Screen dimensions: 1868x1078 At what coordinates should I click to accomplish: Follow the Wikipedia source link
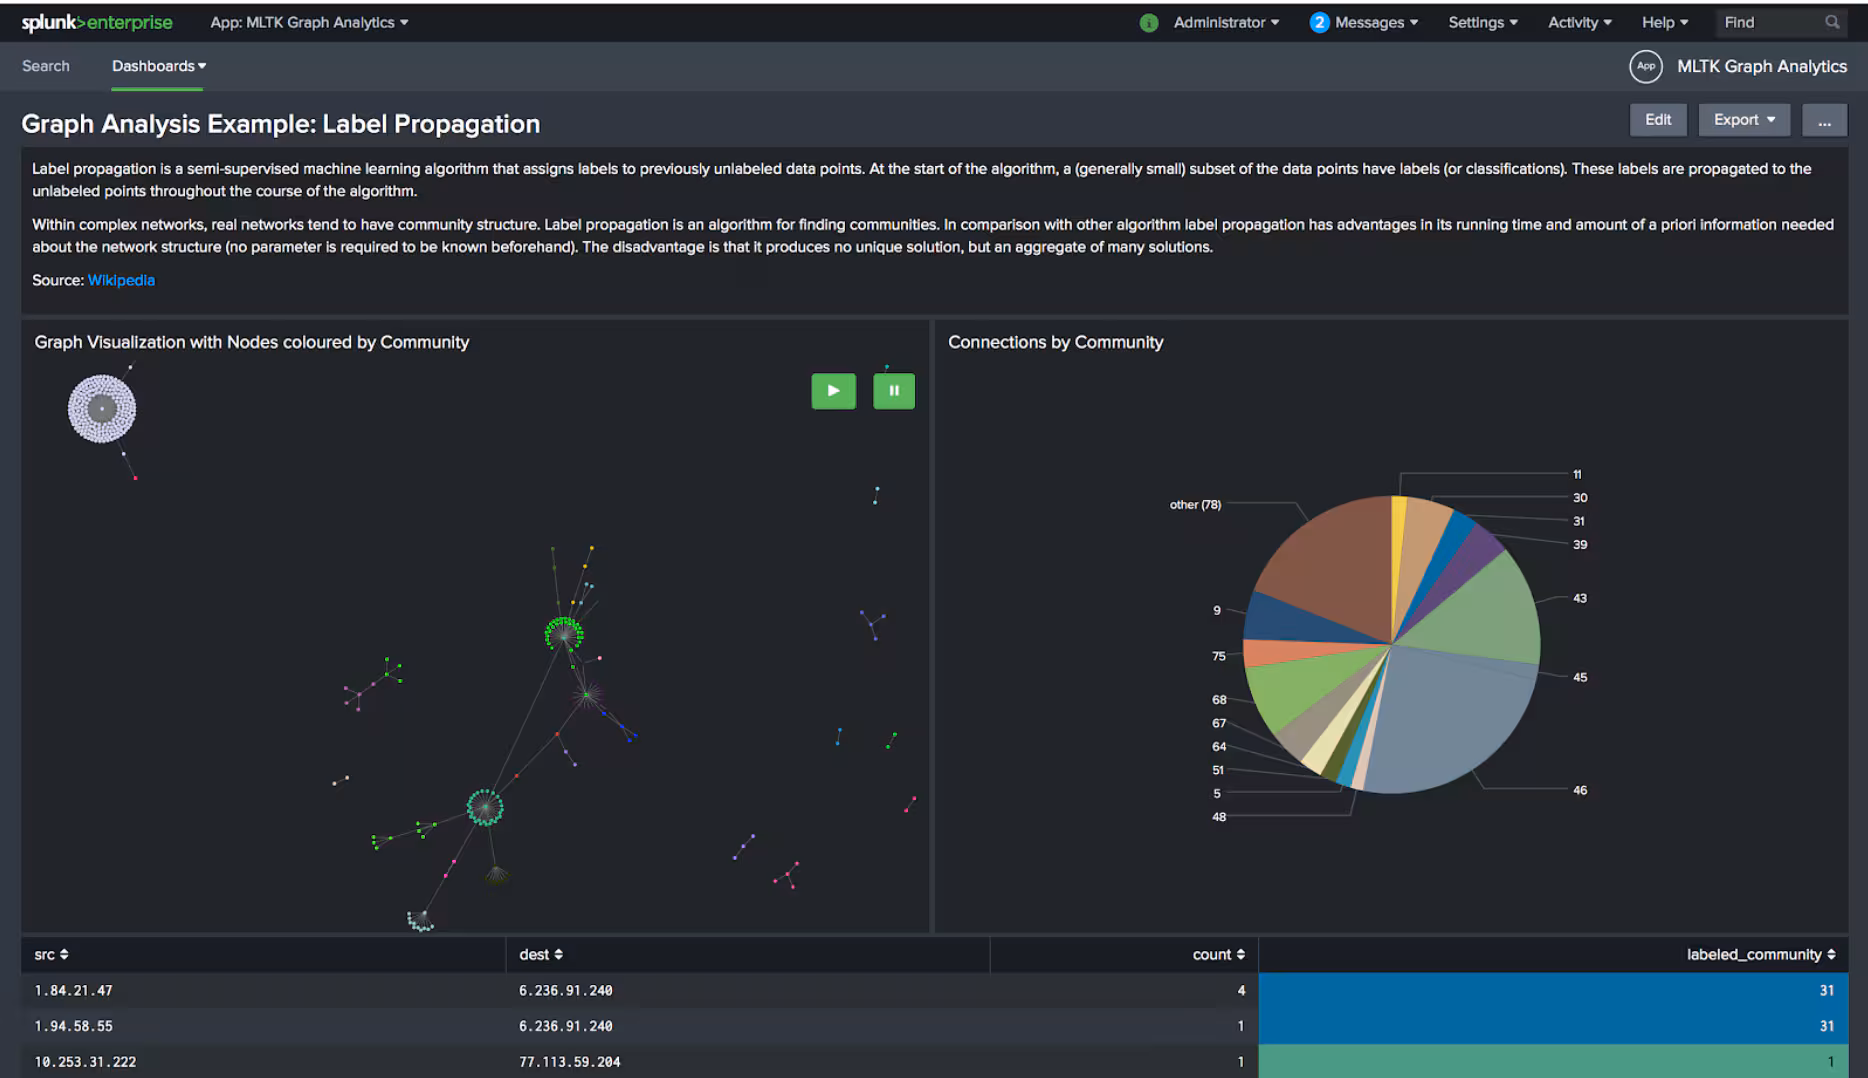pyautogui.click(x=121, y=280)
